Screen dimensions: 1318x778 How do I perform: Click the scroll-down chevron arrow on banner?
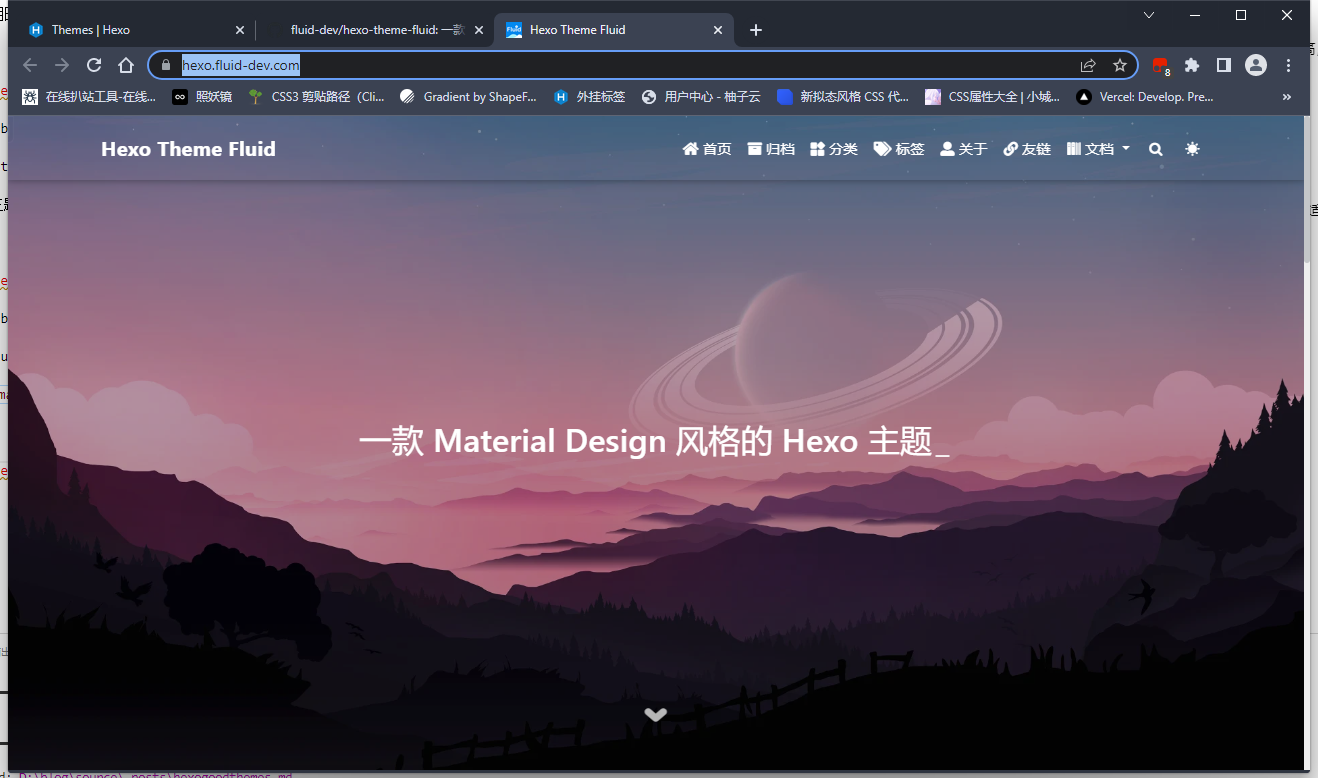pos(656,714)
